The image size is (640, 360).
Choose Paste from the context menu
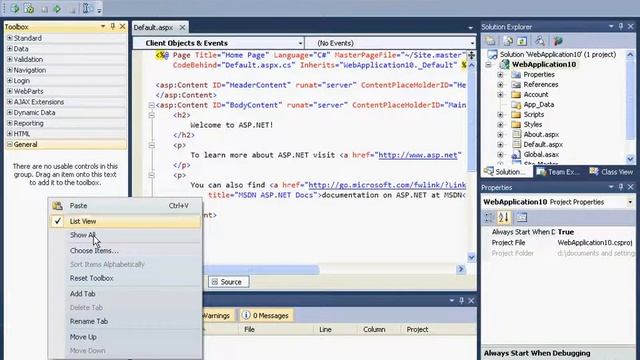coord(125,206)
